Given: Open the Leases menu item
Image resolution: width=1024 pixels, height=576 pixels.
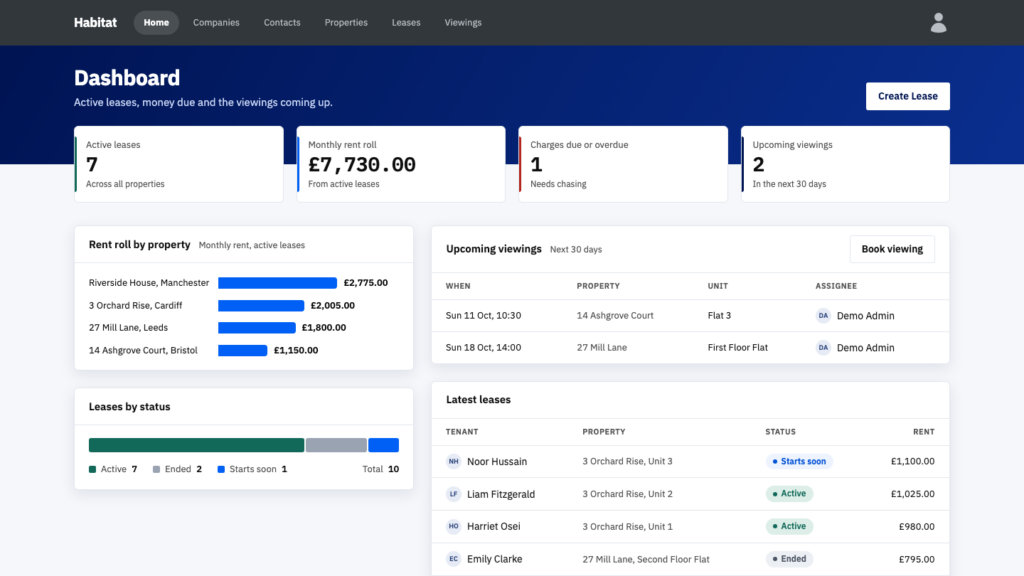Looking at the screenshot, I should coord(406,22).
